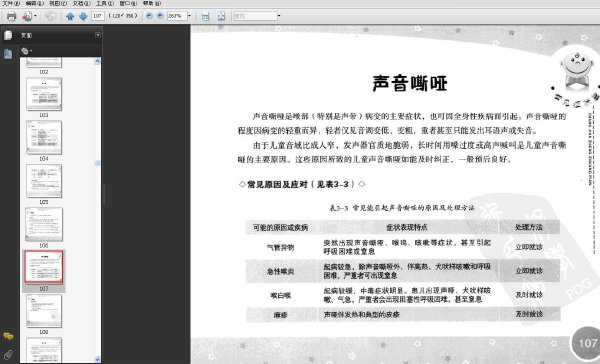This screenshot has height=364, width=600.
Task: Click the table cell 麻疹
Action: point(280,315)
